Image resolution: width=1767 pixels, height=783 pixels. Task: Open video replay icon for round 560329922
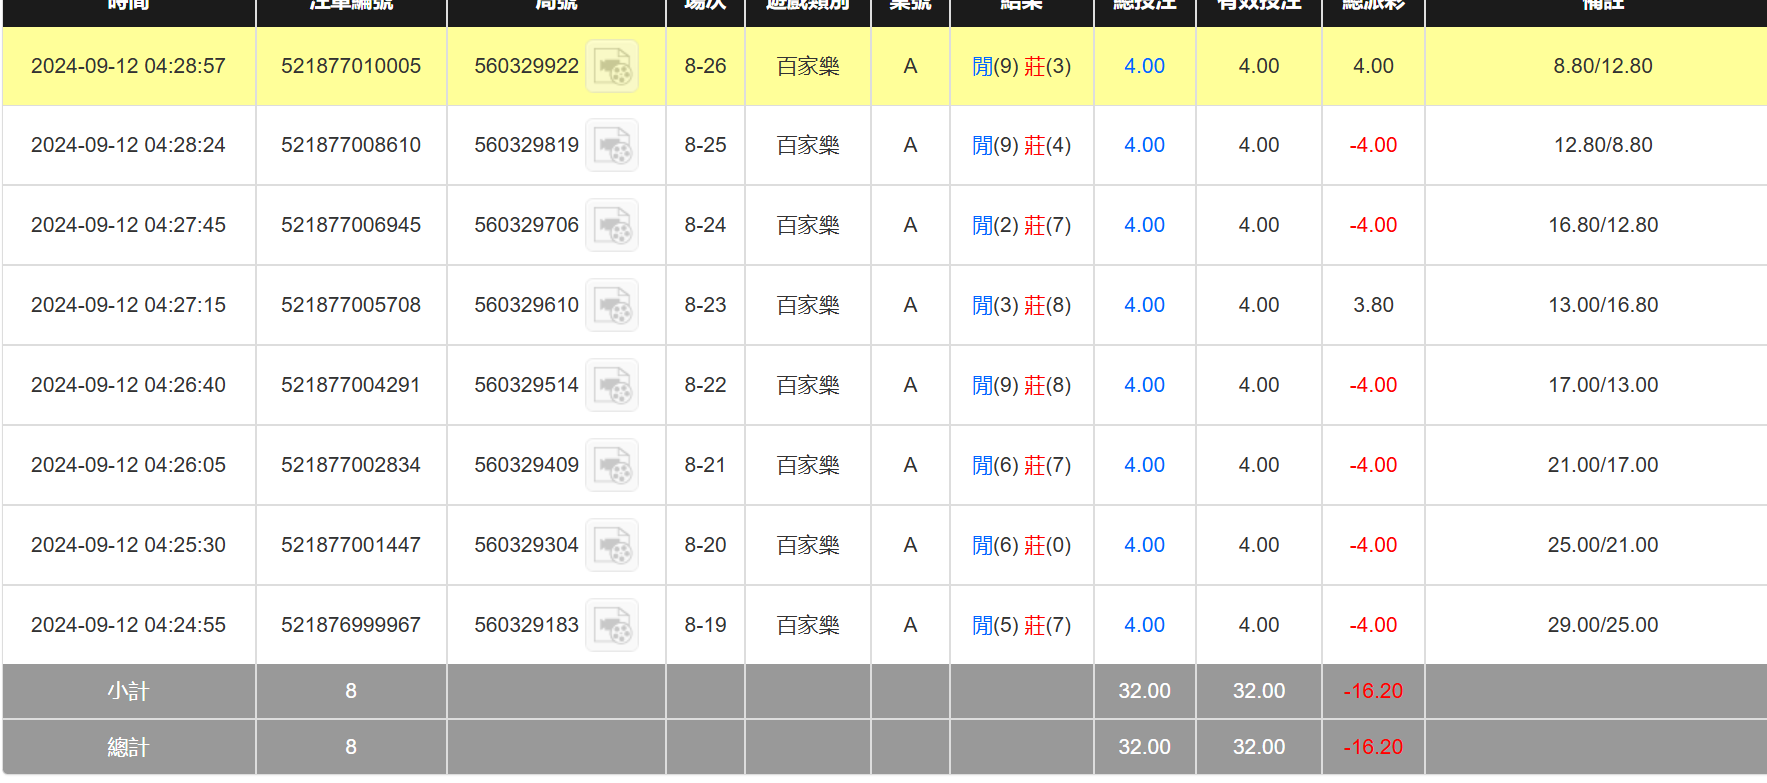(x=611, y=67)
